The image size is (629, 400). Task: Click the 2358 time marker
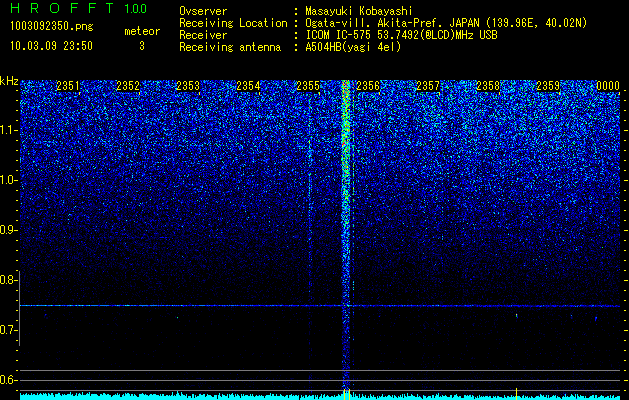click(488, 86)
